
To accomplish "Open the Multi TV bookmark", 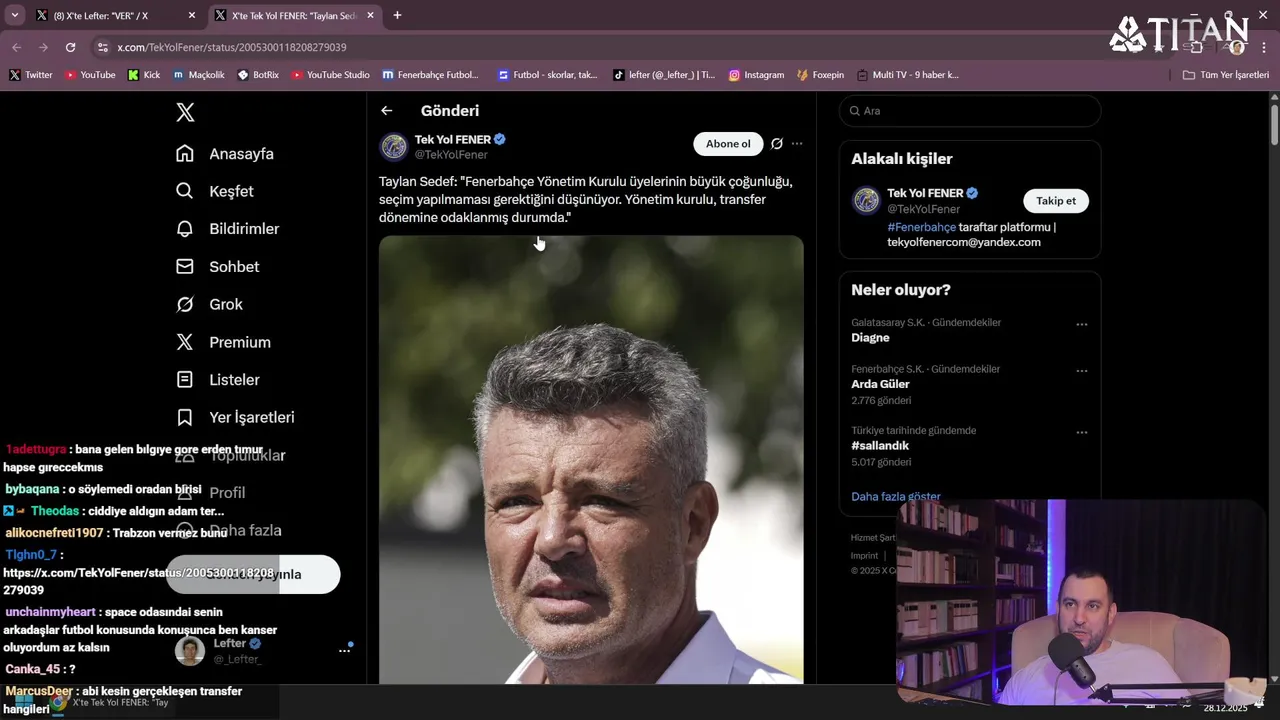I will (x=908, y=75).
